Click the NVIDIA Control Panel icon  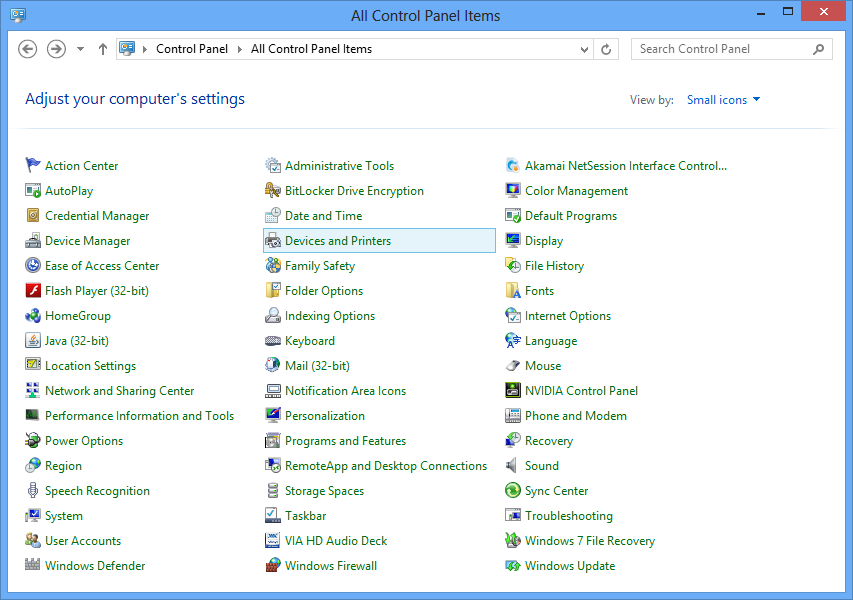[512, 391]
